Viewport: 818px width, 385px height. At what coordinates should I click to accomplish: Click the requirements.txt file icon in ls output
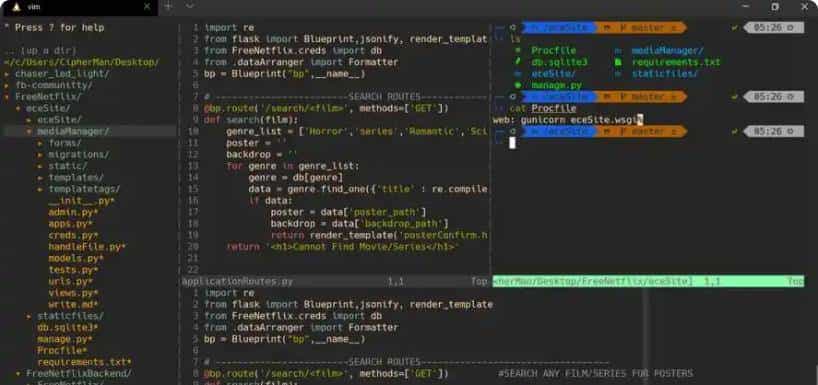tap(618, 62)
